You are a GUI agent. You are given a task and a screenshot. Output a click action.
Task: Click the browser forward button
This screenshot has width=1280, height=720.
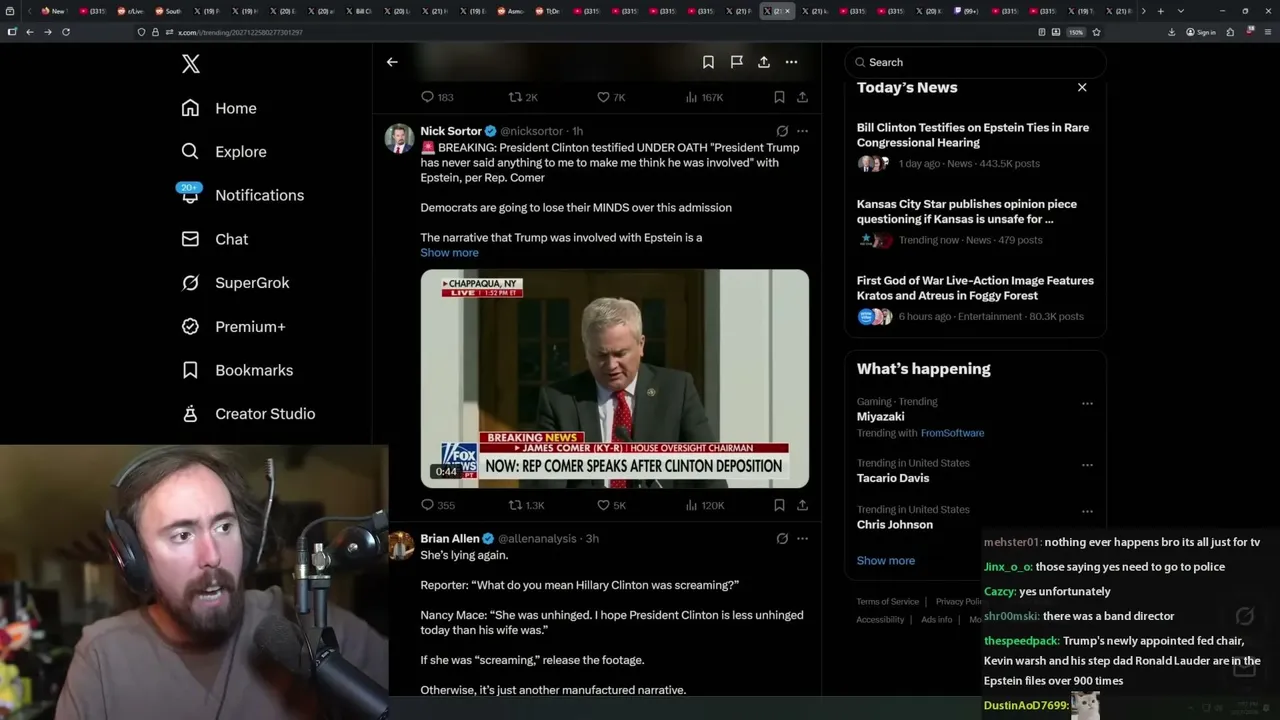47,32
